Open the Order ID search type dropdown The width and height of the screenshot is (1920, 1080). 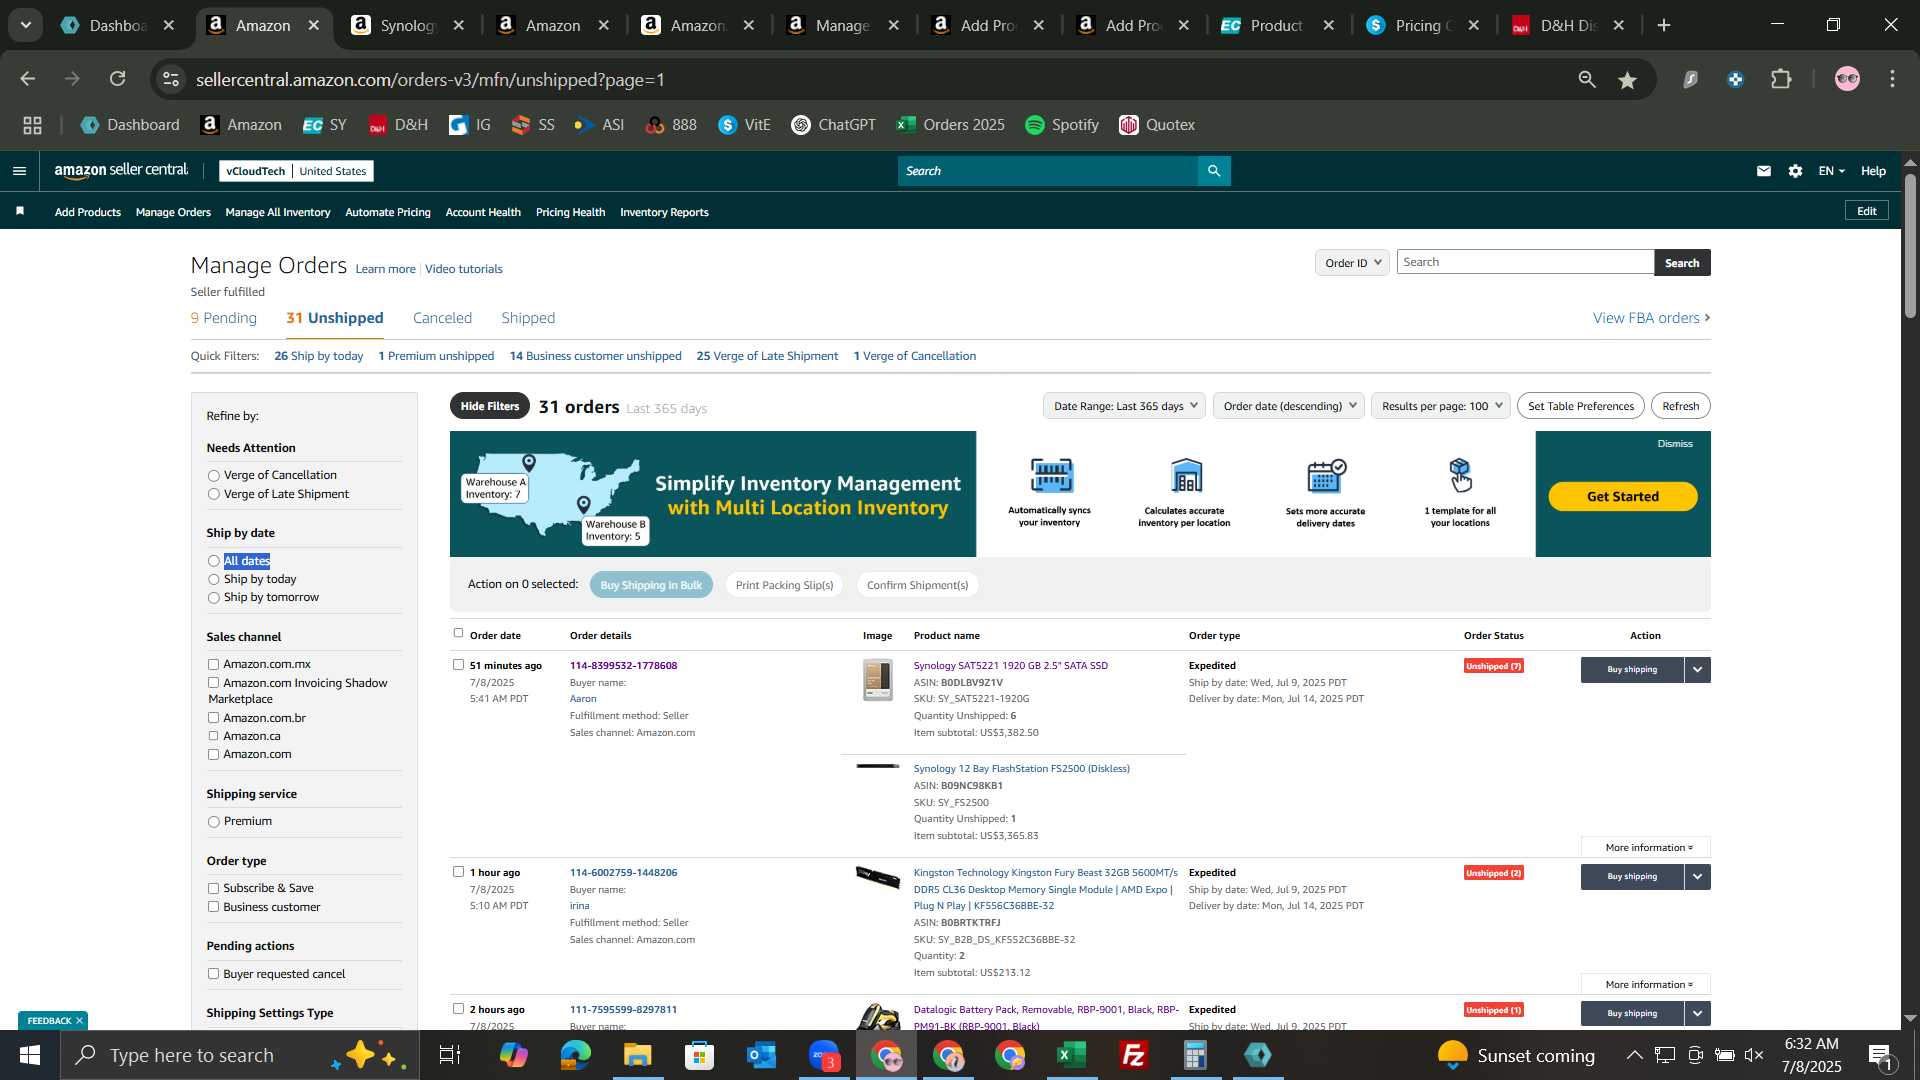pyautogui.click(x=1352, y=263)
